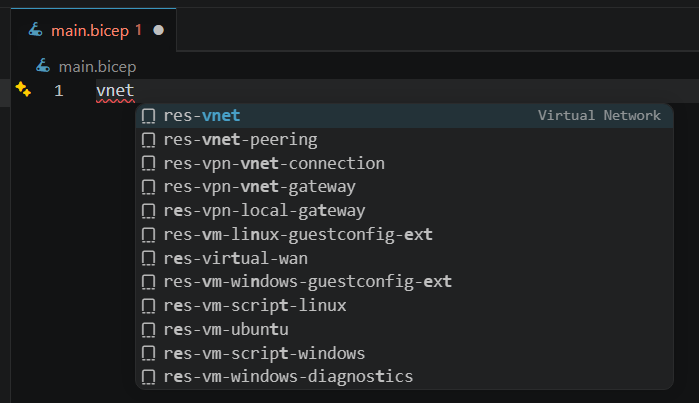Screen dimensions: 699x403
Task: Click the Bicep file icon in breadcrumb
Action: click(x=43, y=66)
